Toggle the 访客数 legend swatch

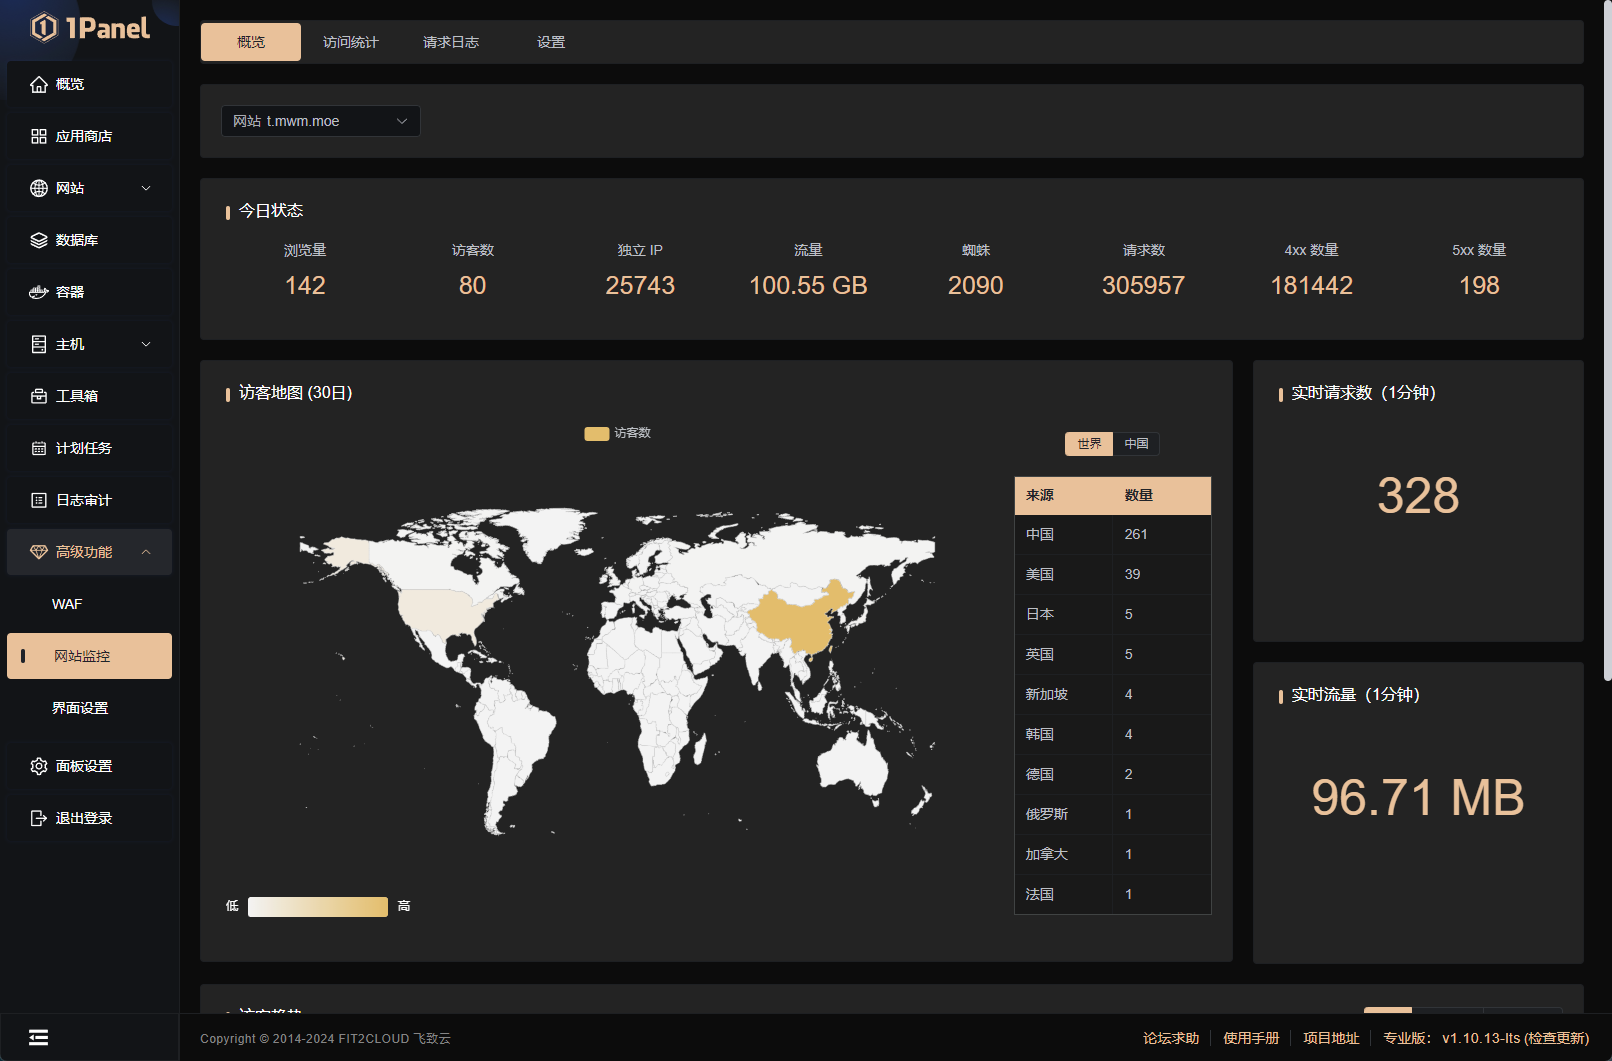click(597, 434)
